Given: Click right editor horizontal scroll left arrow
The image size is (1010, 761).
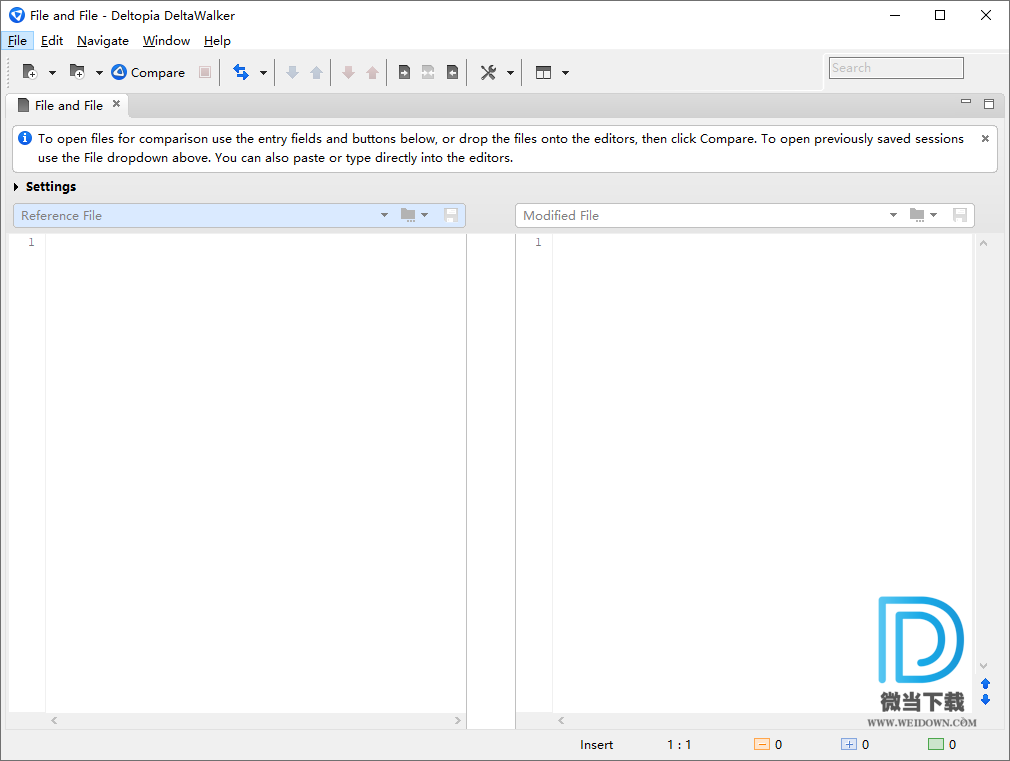Looking at the screenshot, I should (561, 720).
